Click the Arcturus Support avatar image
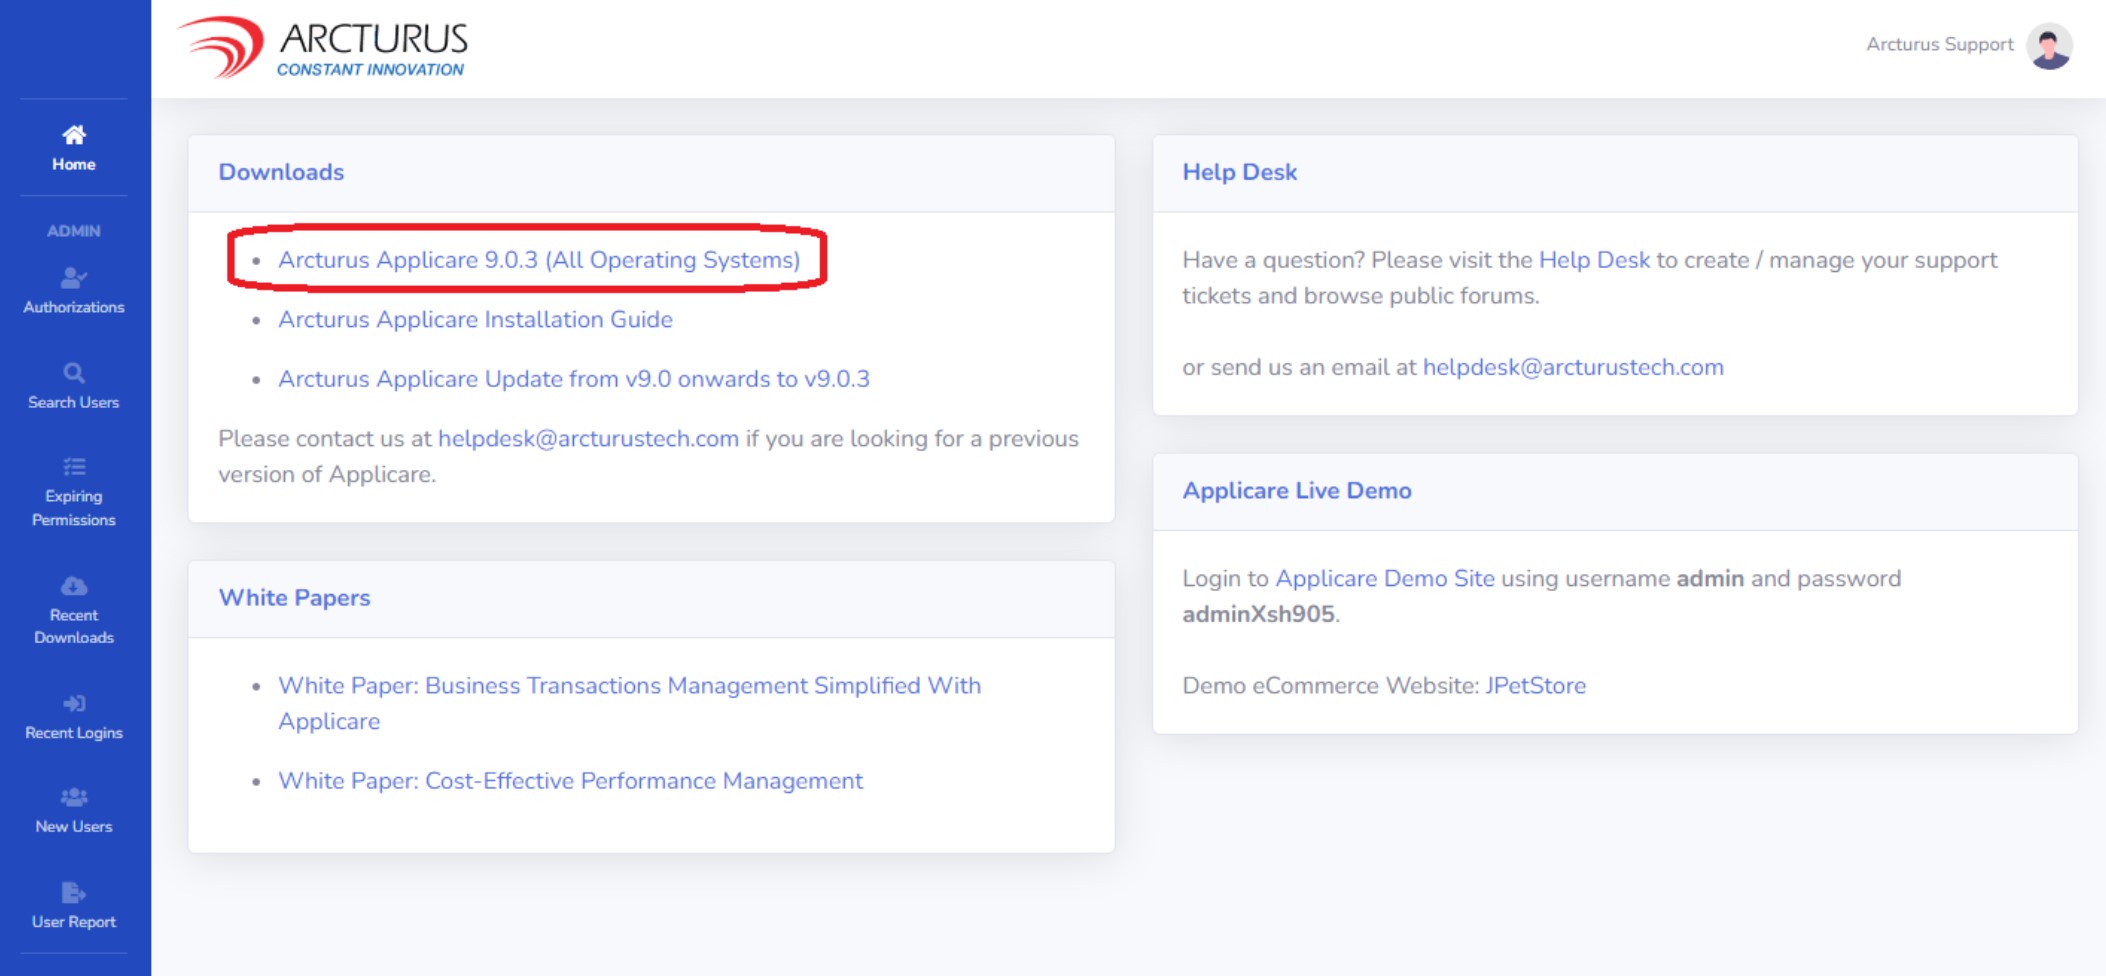This screenshot has width=2106, height=976. click(x=2049, y=46)
